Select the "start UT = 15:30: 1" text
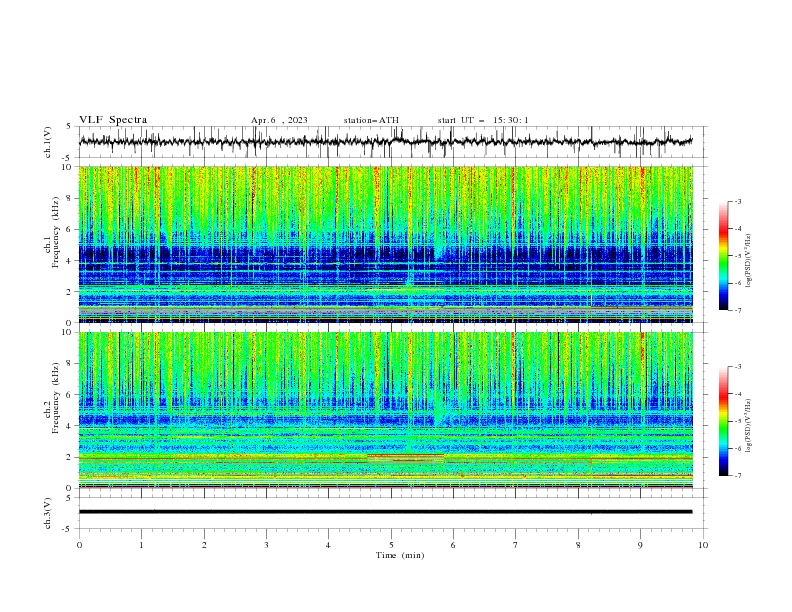792x612 pixels. (483, 120)
